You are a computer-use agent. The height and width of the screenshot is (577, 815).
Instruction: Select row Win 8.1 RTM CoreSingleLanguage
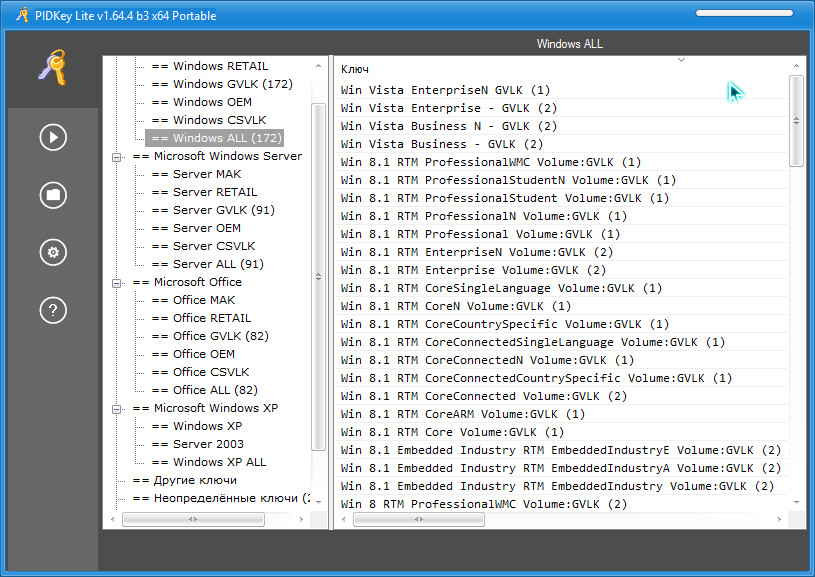click(x=561, y=288)
